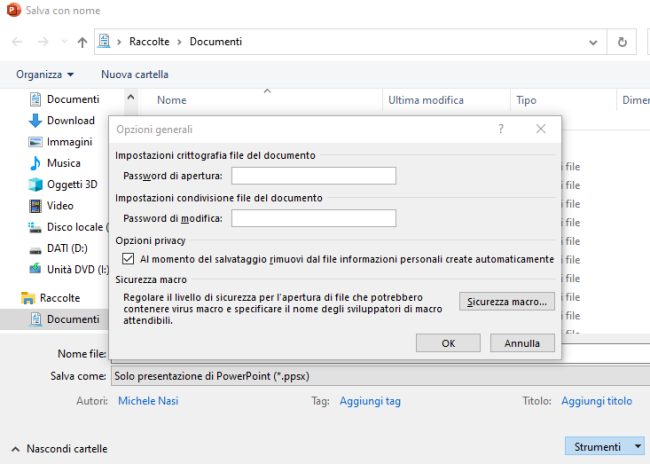
Task: Click Documenti in the breadcrumb path
Action: (x=216, y=42)
